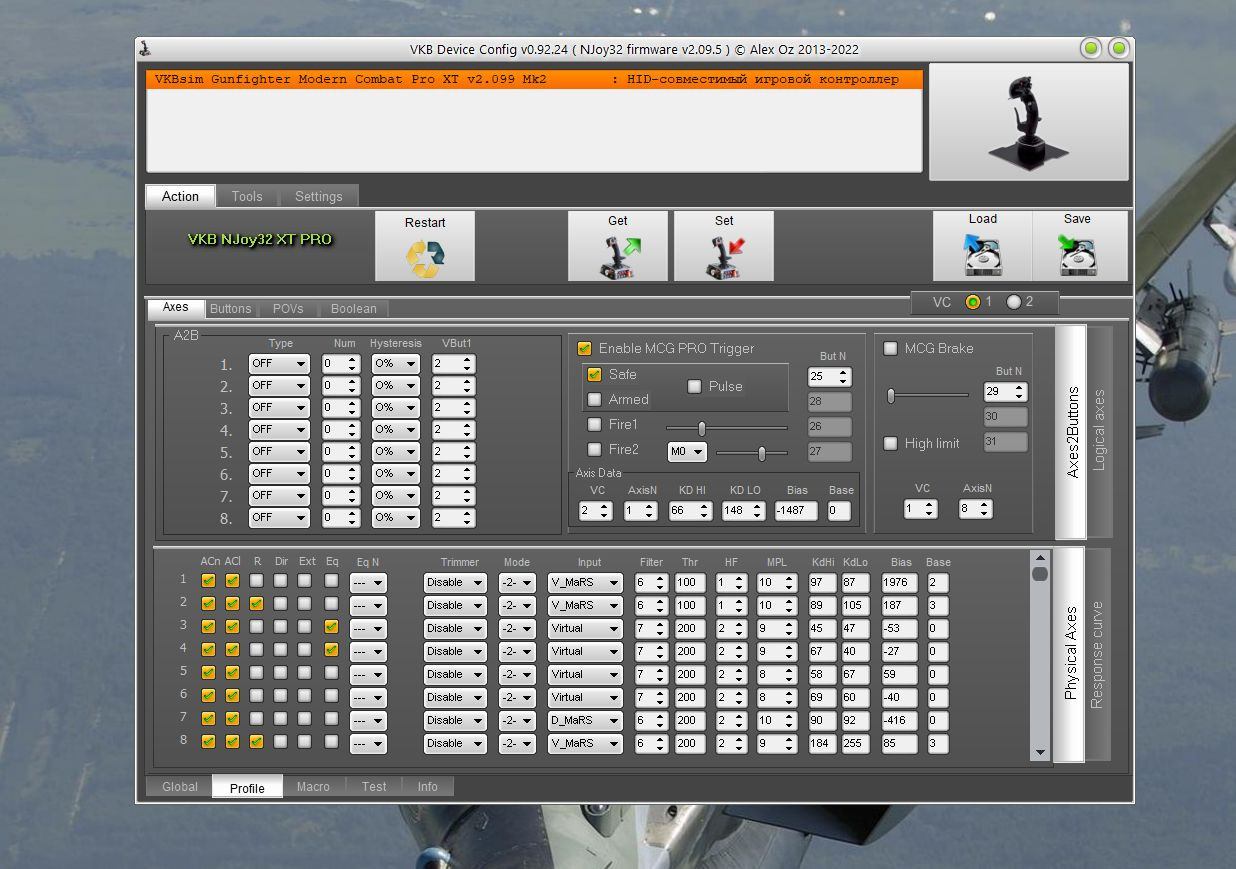Click the Restart recycle icon button

[425, 246]
